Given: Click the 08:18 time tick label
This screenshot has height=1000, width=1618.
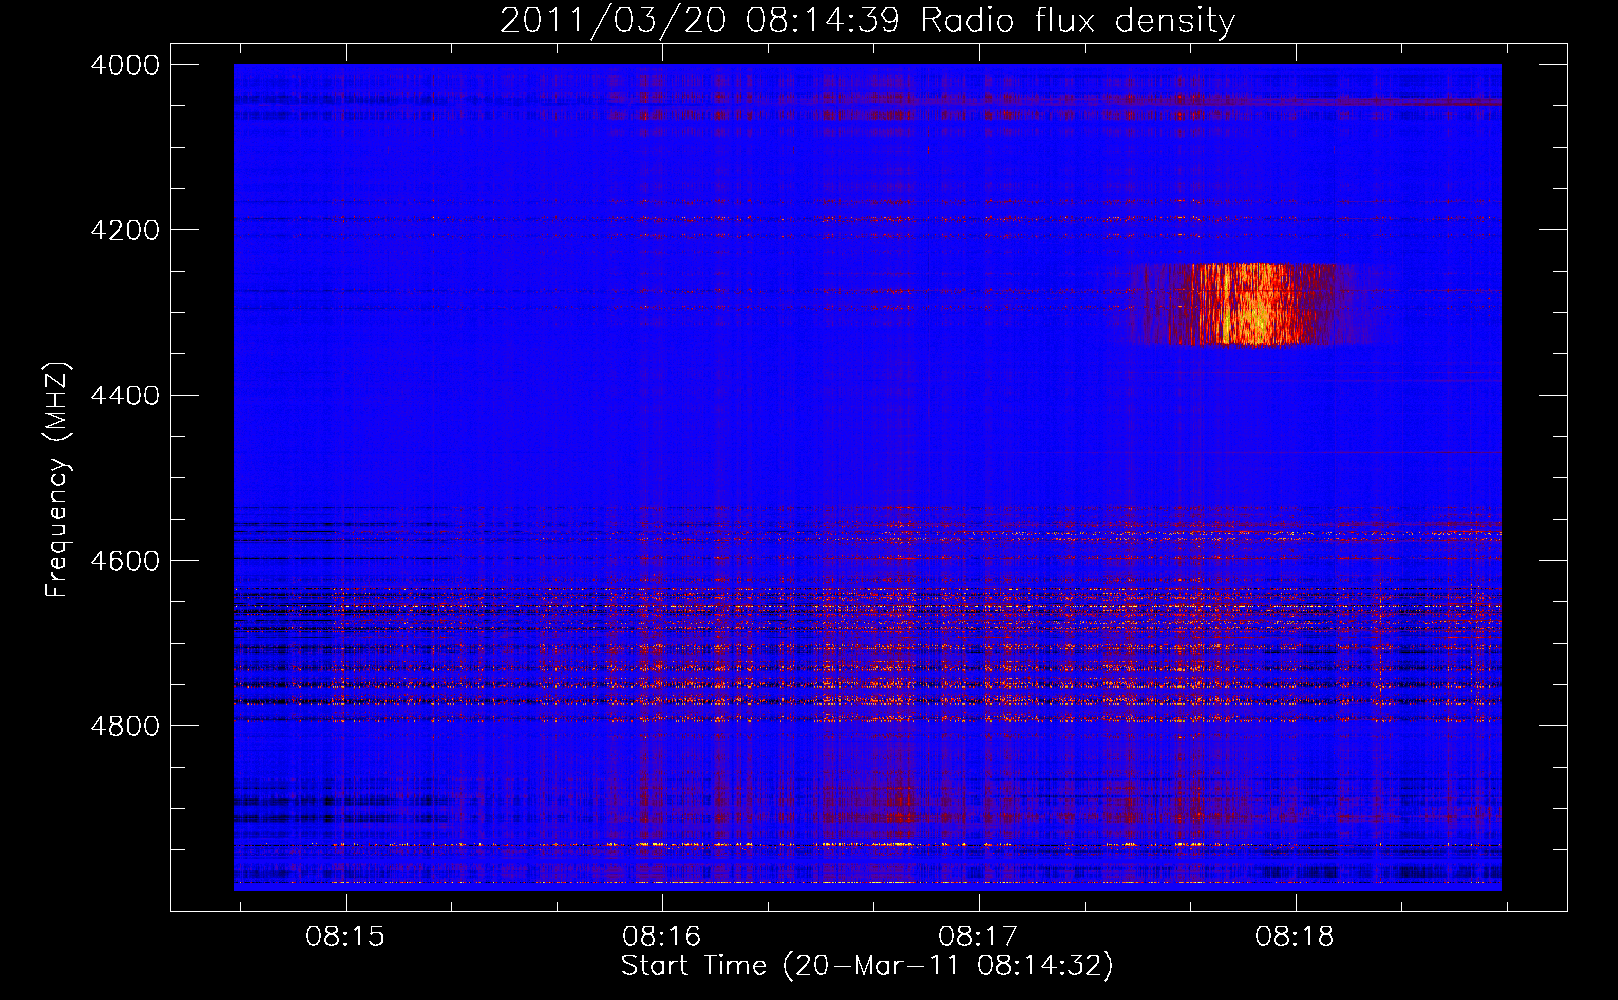Looking at the screenshot, I should 1295,937.
